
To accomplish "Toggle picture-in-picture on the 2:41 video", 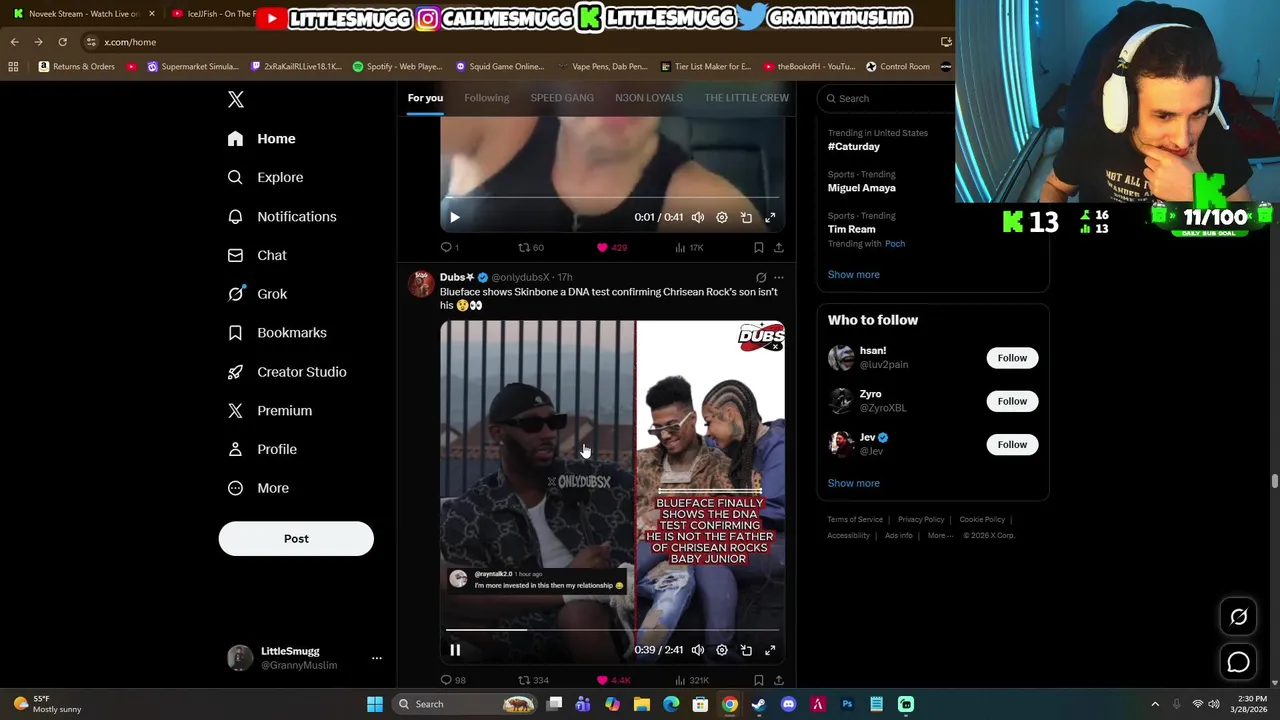I will click(x=746, y=650).
